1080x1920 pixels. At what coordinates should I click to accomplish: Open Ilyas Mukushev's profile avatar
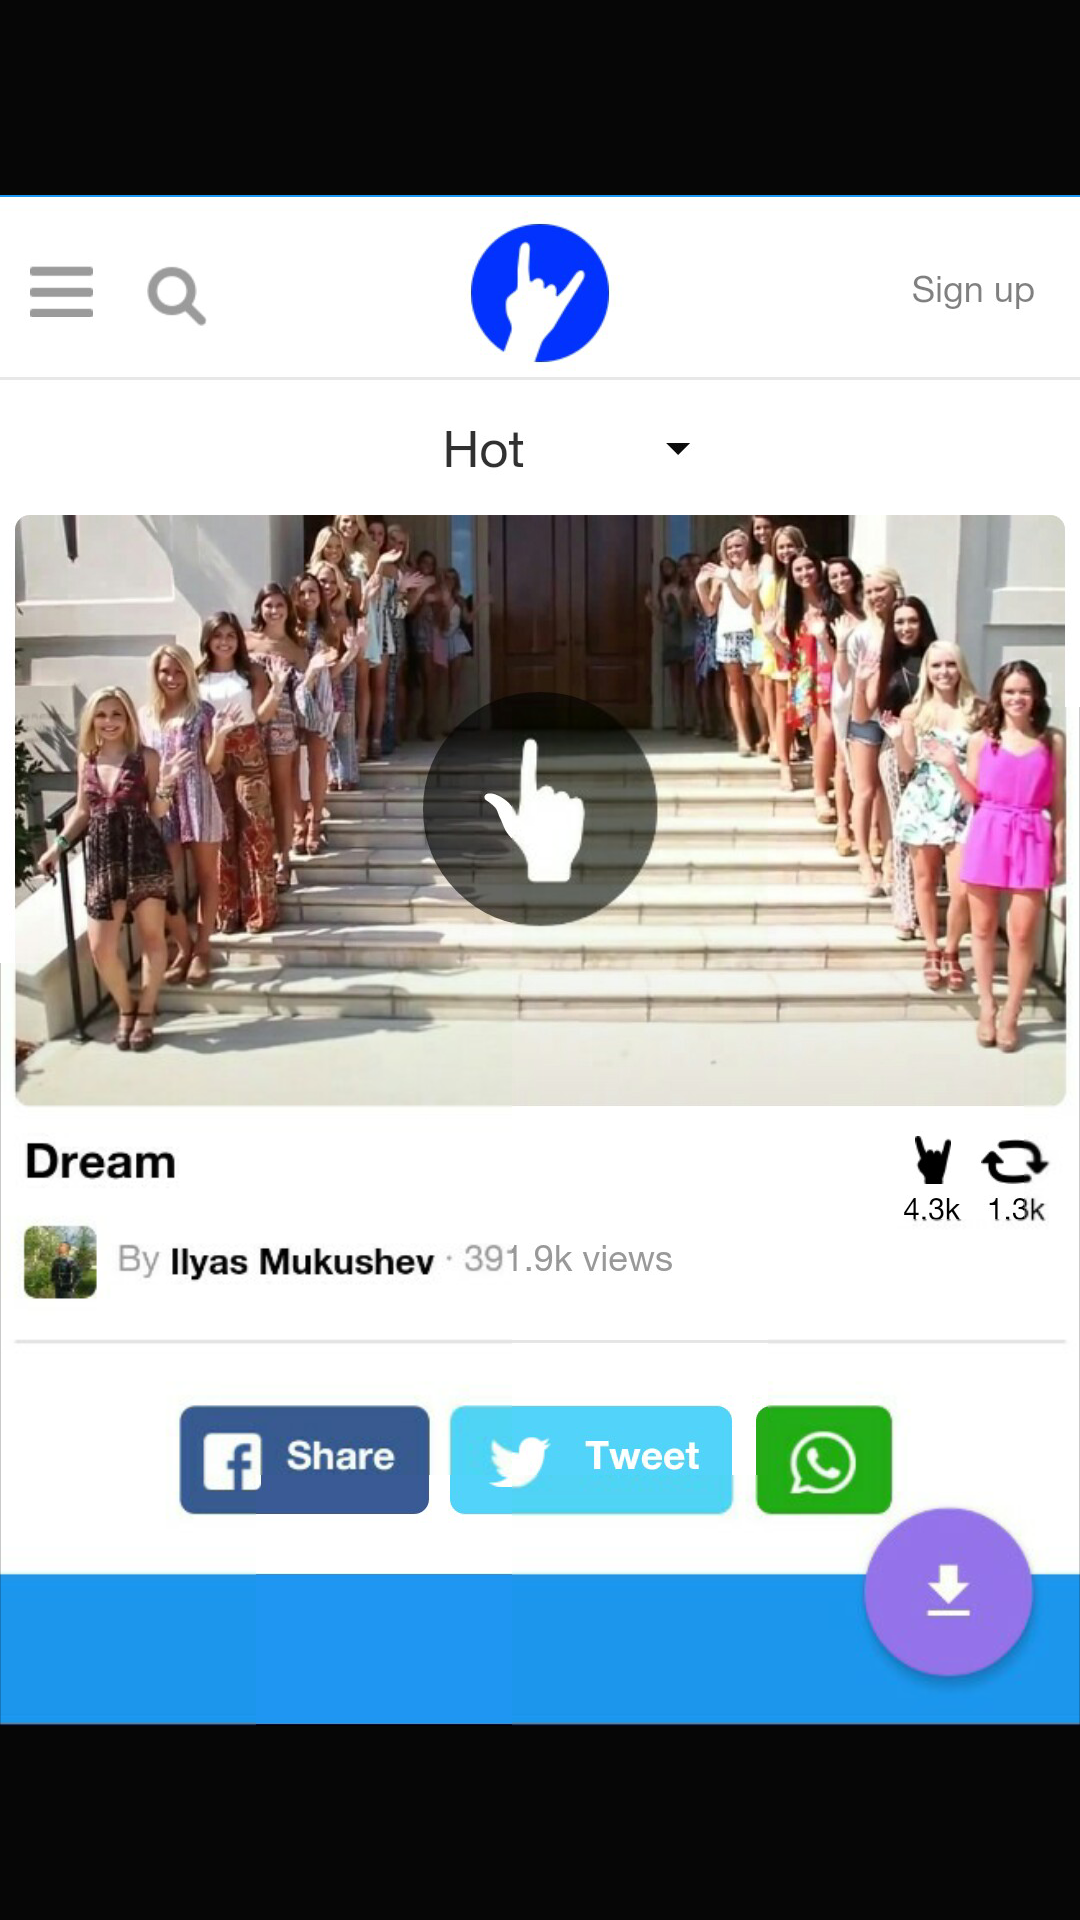coord(60,1262)
